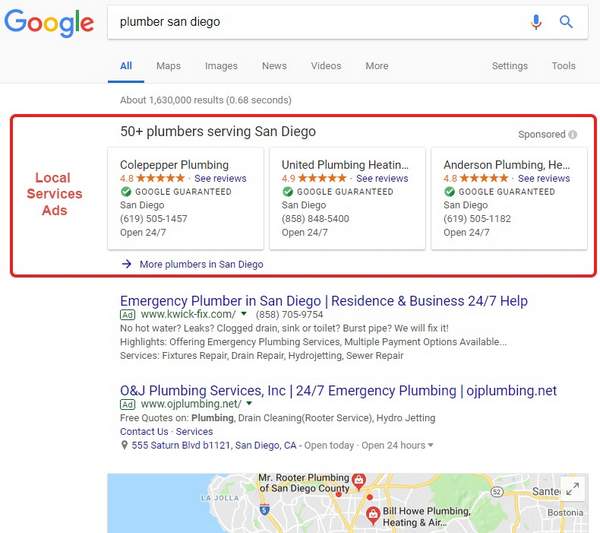
Task: Click Colepepper's Google Guaranteed green badge
Action: (x=126, y=191)
